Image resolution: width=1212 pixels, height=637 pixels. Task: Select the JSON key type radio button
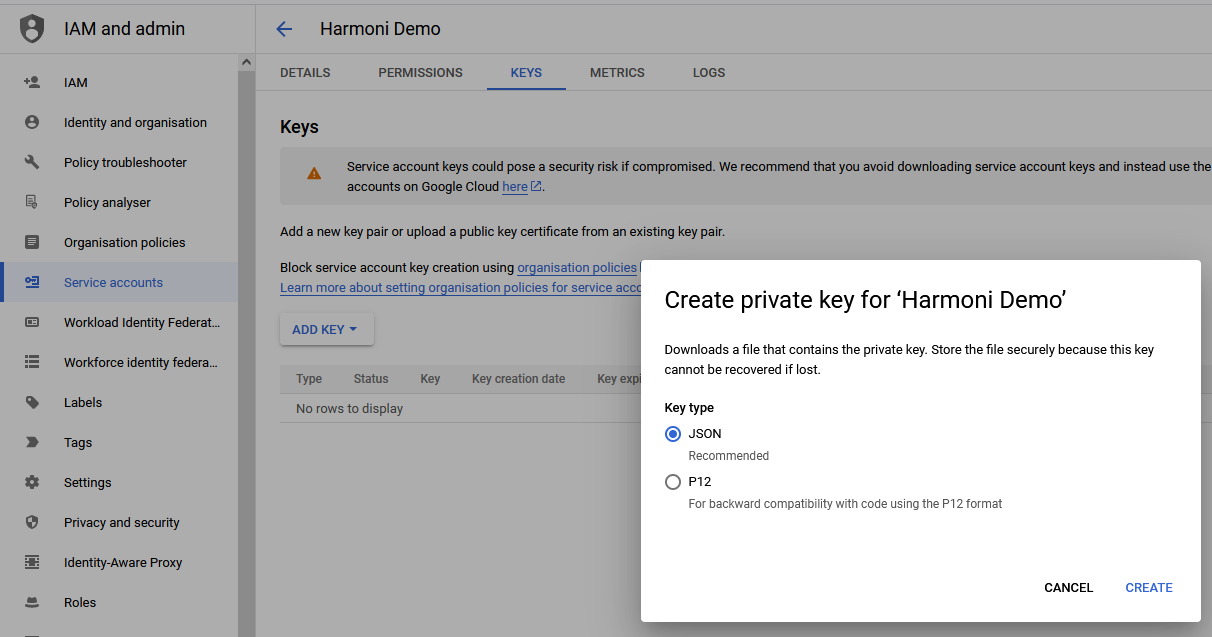point(673,434)
